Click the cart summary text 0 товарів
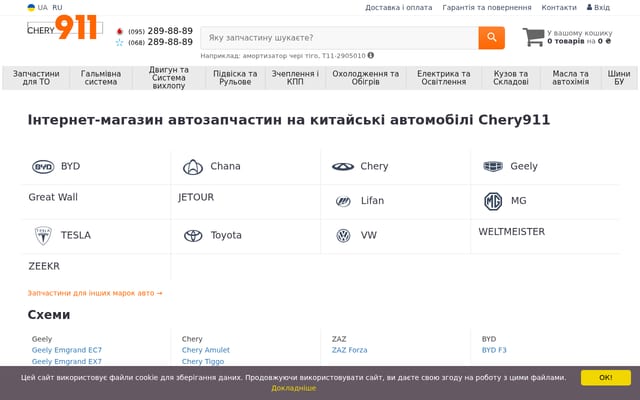 566,41
